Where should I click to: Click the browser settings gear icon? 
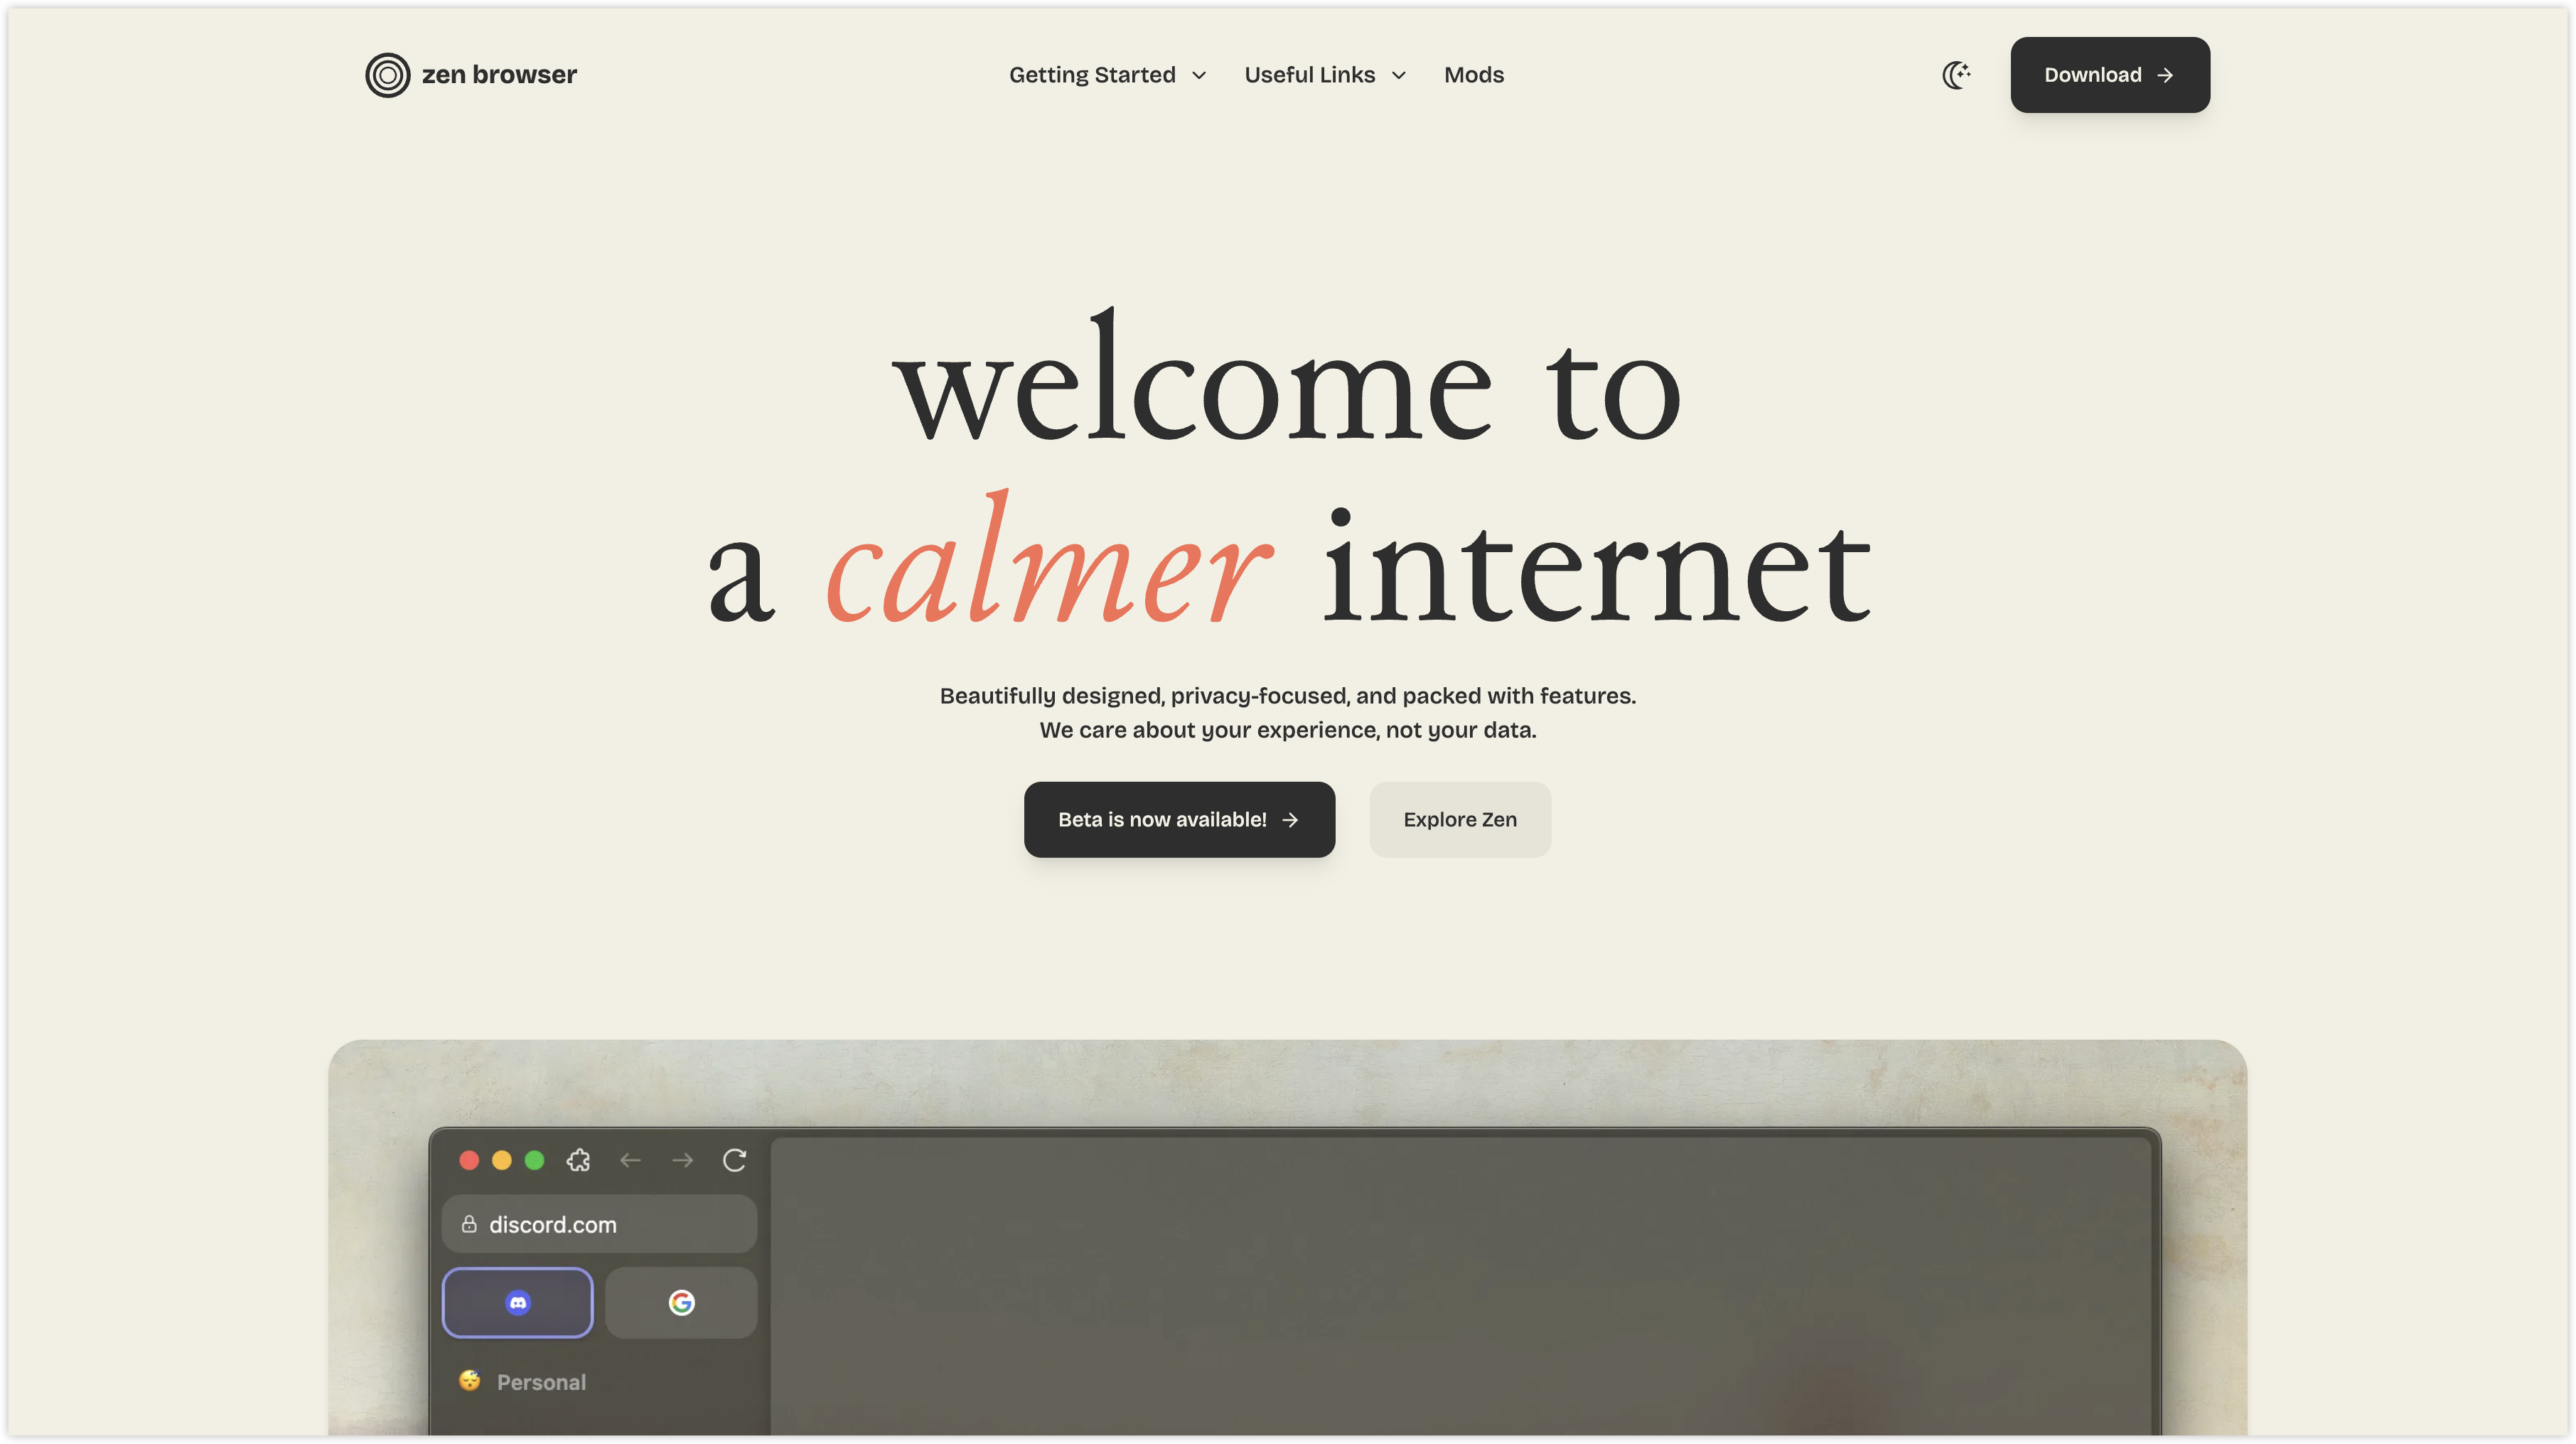click(579, 1159)
